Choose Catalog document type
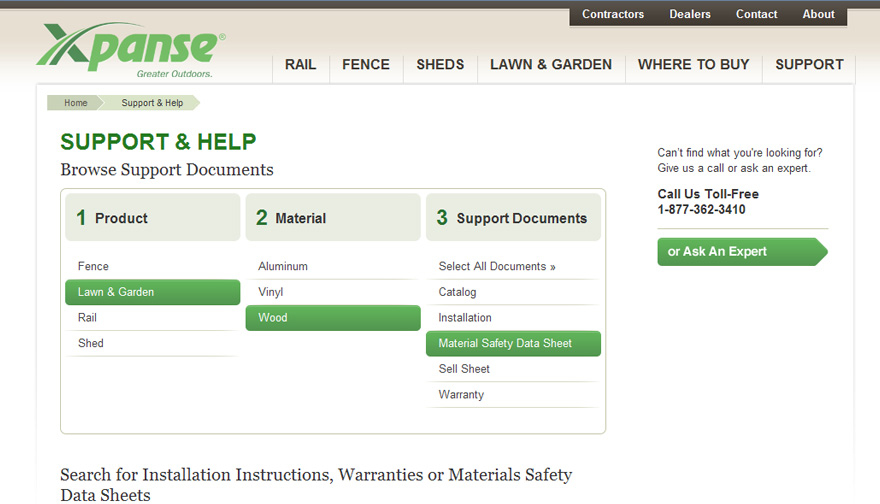The width and height of the screenshot is (880, 504). click(514, 292)
